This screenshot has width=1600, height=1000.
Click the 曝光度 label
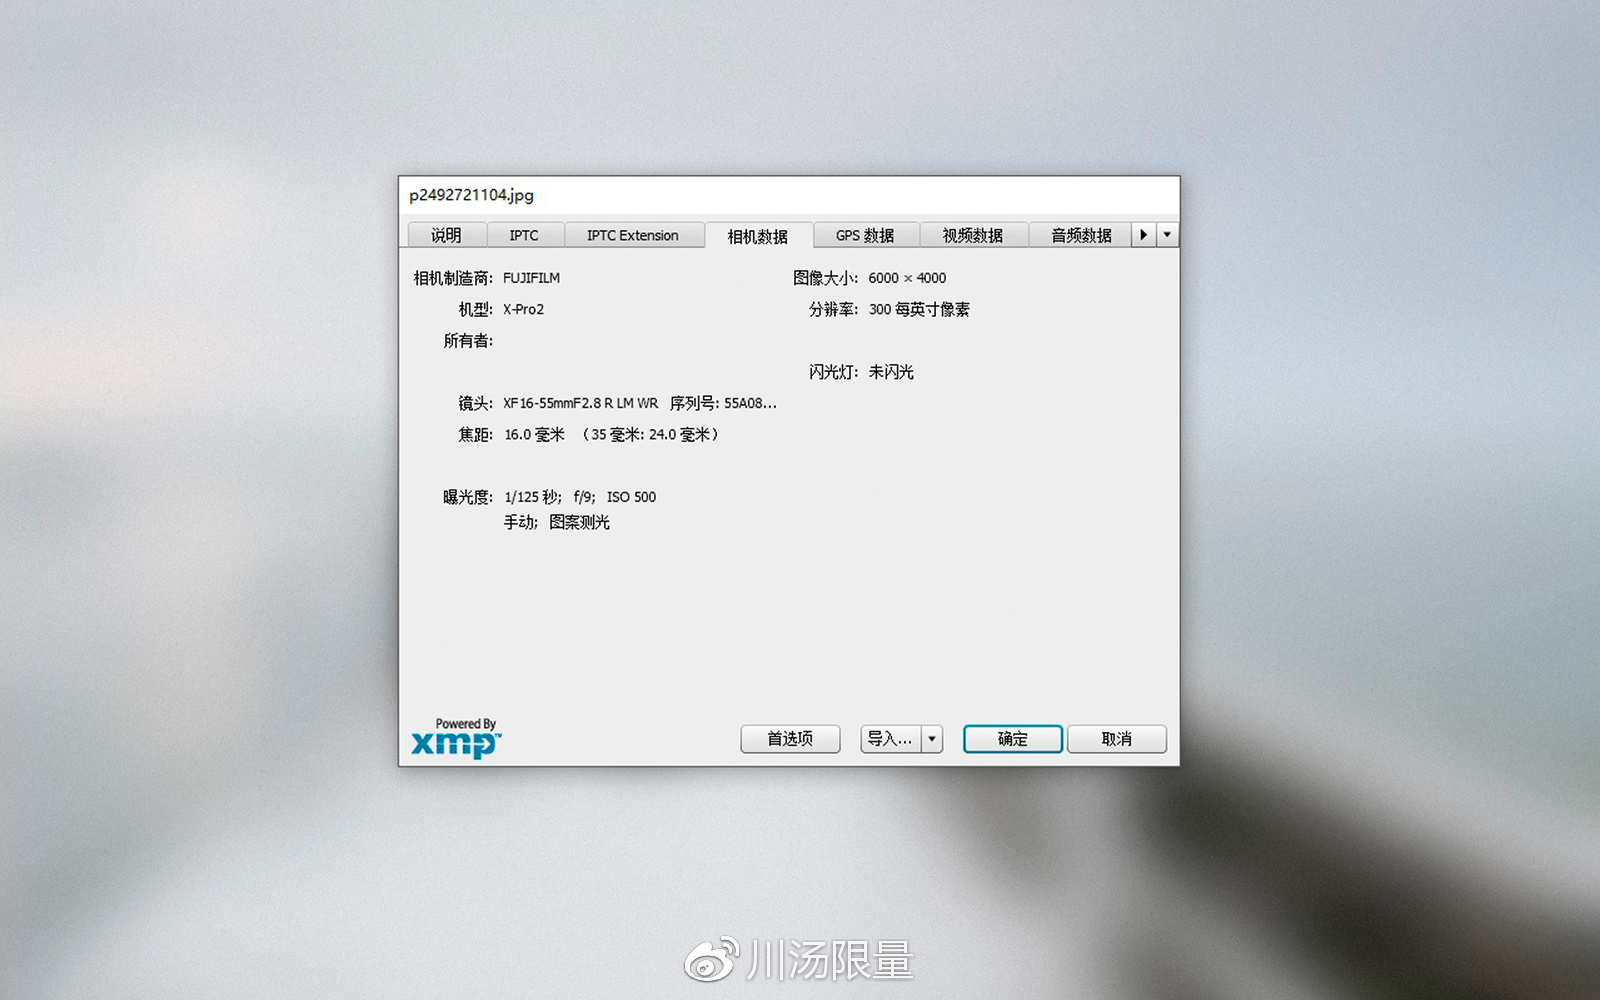pos(468,497)
